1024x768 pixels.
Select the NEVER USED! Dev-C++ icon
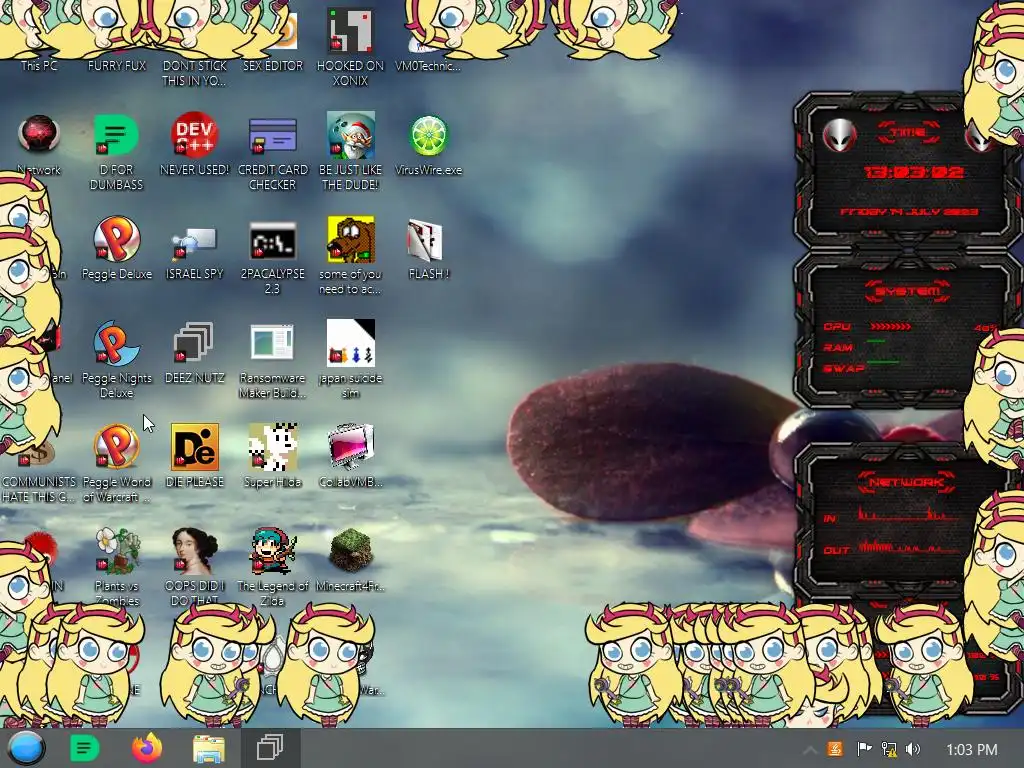click(x=194, y=136)
